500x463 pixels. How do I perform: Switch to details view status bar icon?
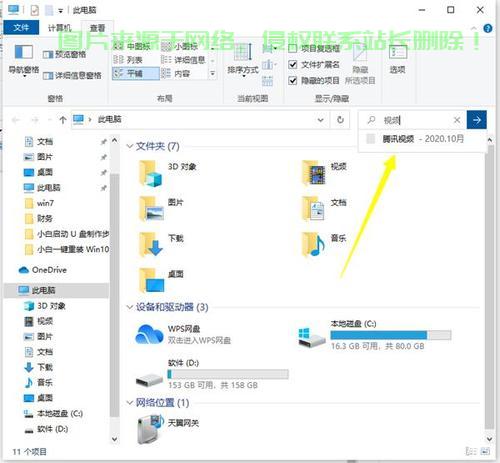click(x=471, y=451)
